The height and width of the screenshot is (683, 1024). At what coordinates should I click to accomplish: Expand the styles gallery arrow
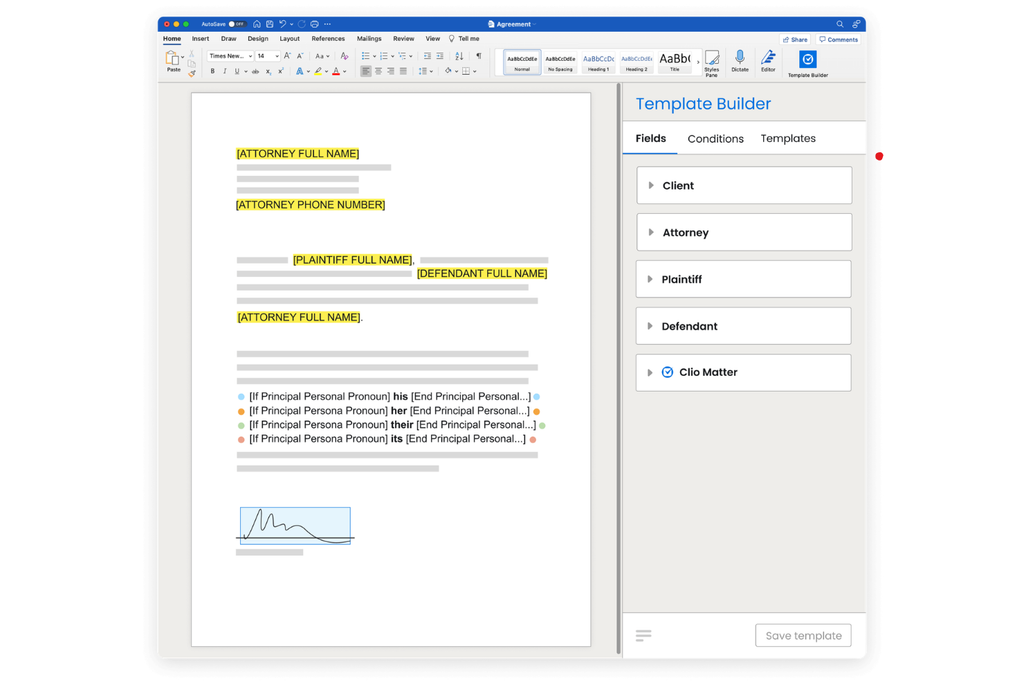pos(698,62)
